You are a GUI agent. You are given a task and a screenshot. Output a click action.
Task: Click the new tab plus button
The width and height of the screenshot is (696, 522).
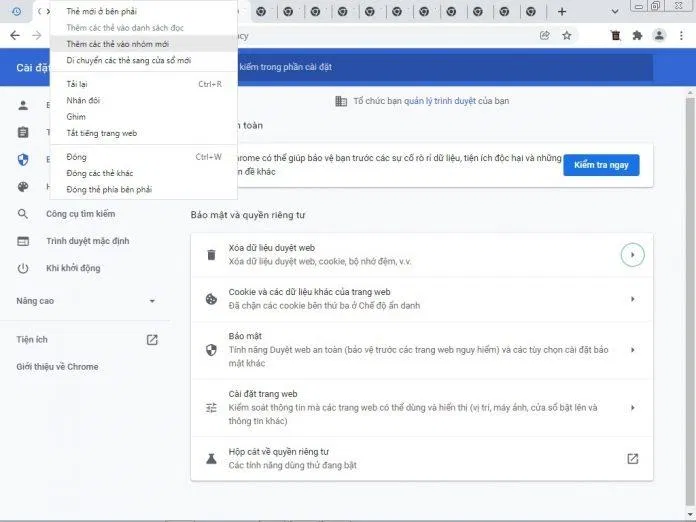(562, 11)
